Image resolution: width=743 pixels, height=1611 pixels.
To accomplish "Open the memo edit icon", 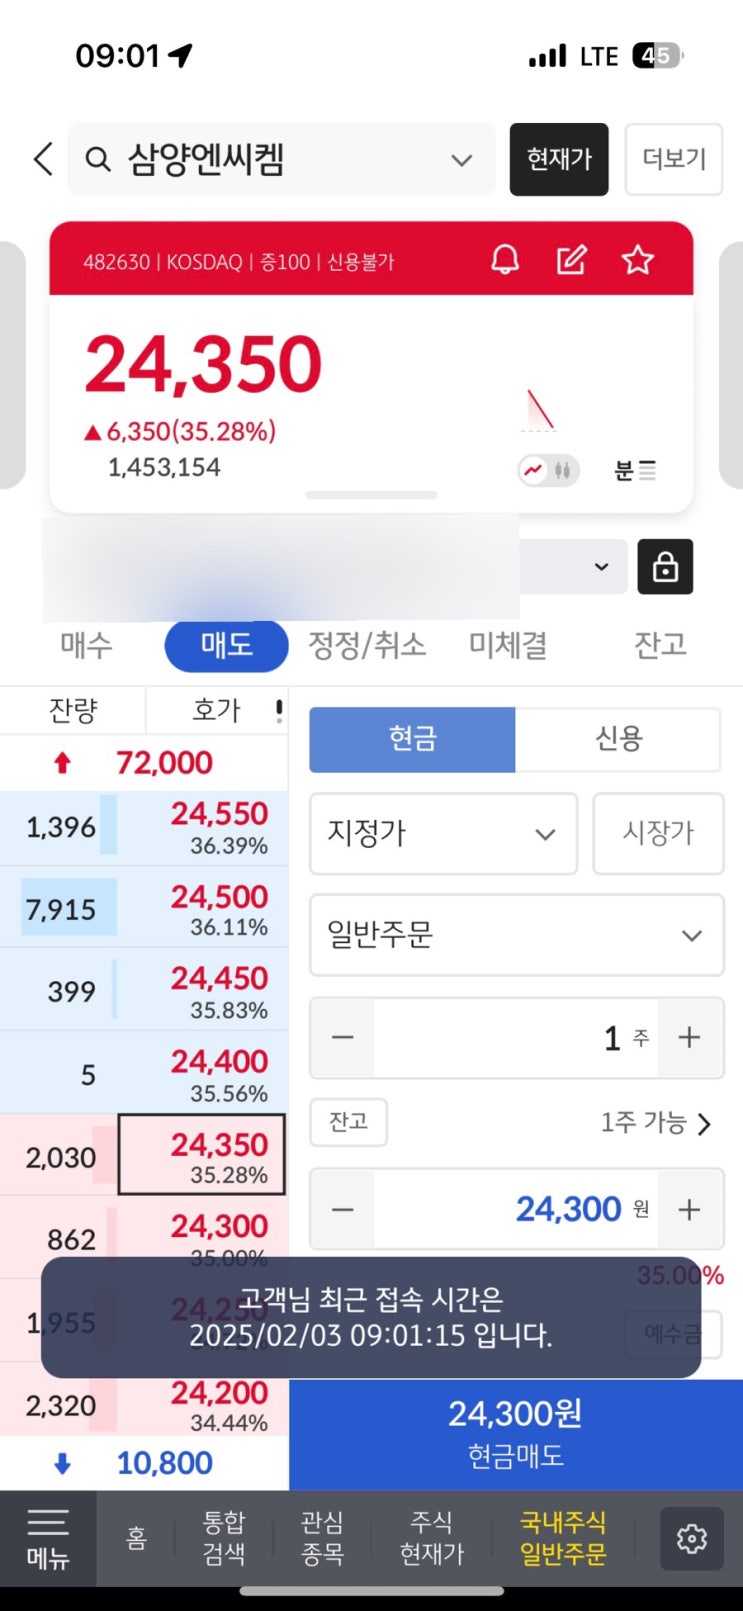I will point(571,261).
